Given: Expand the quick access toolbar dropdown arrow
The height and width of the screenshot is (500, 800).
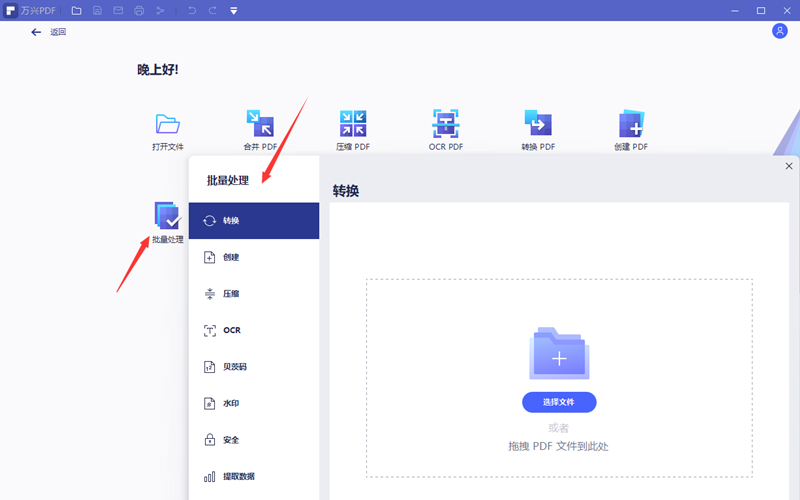Looking at the screenshot, I should (233, 10).
